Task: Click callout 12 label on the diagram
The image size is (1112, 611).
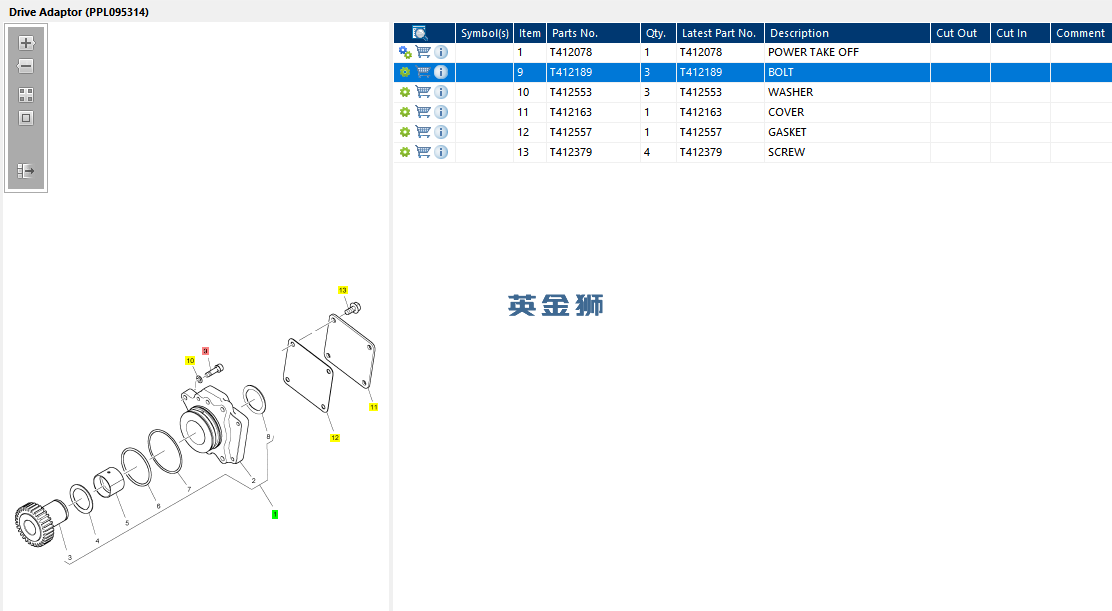Action: click(x=334, y=437)
